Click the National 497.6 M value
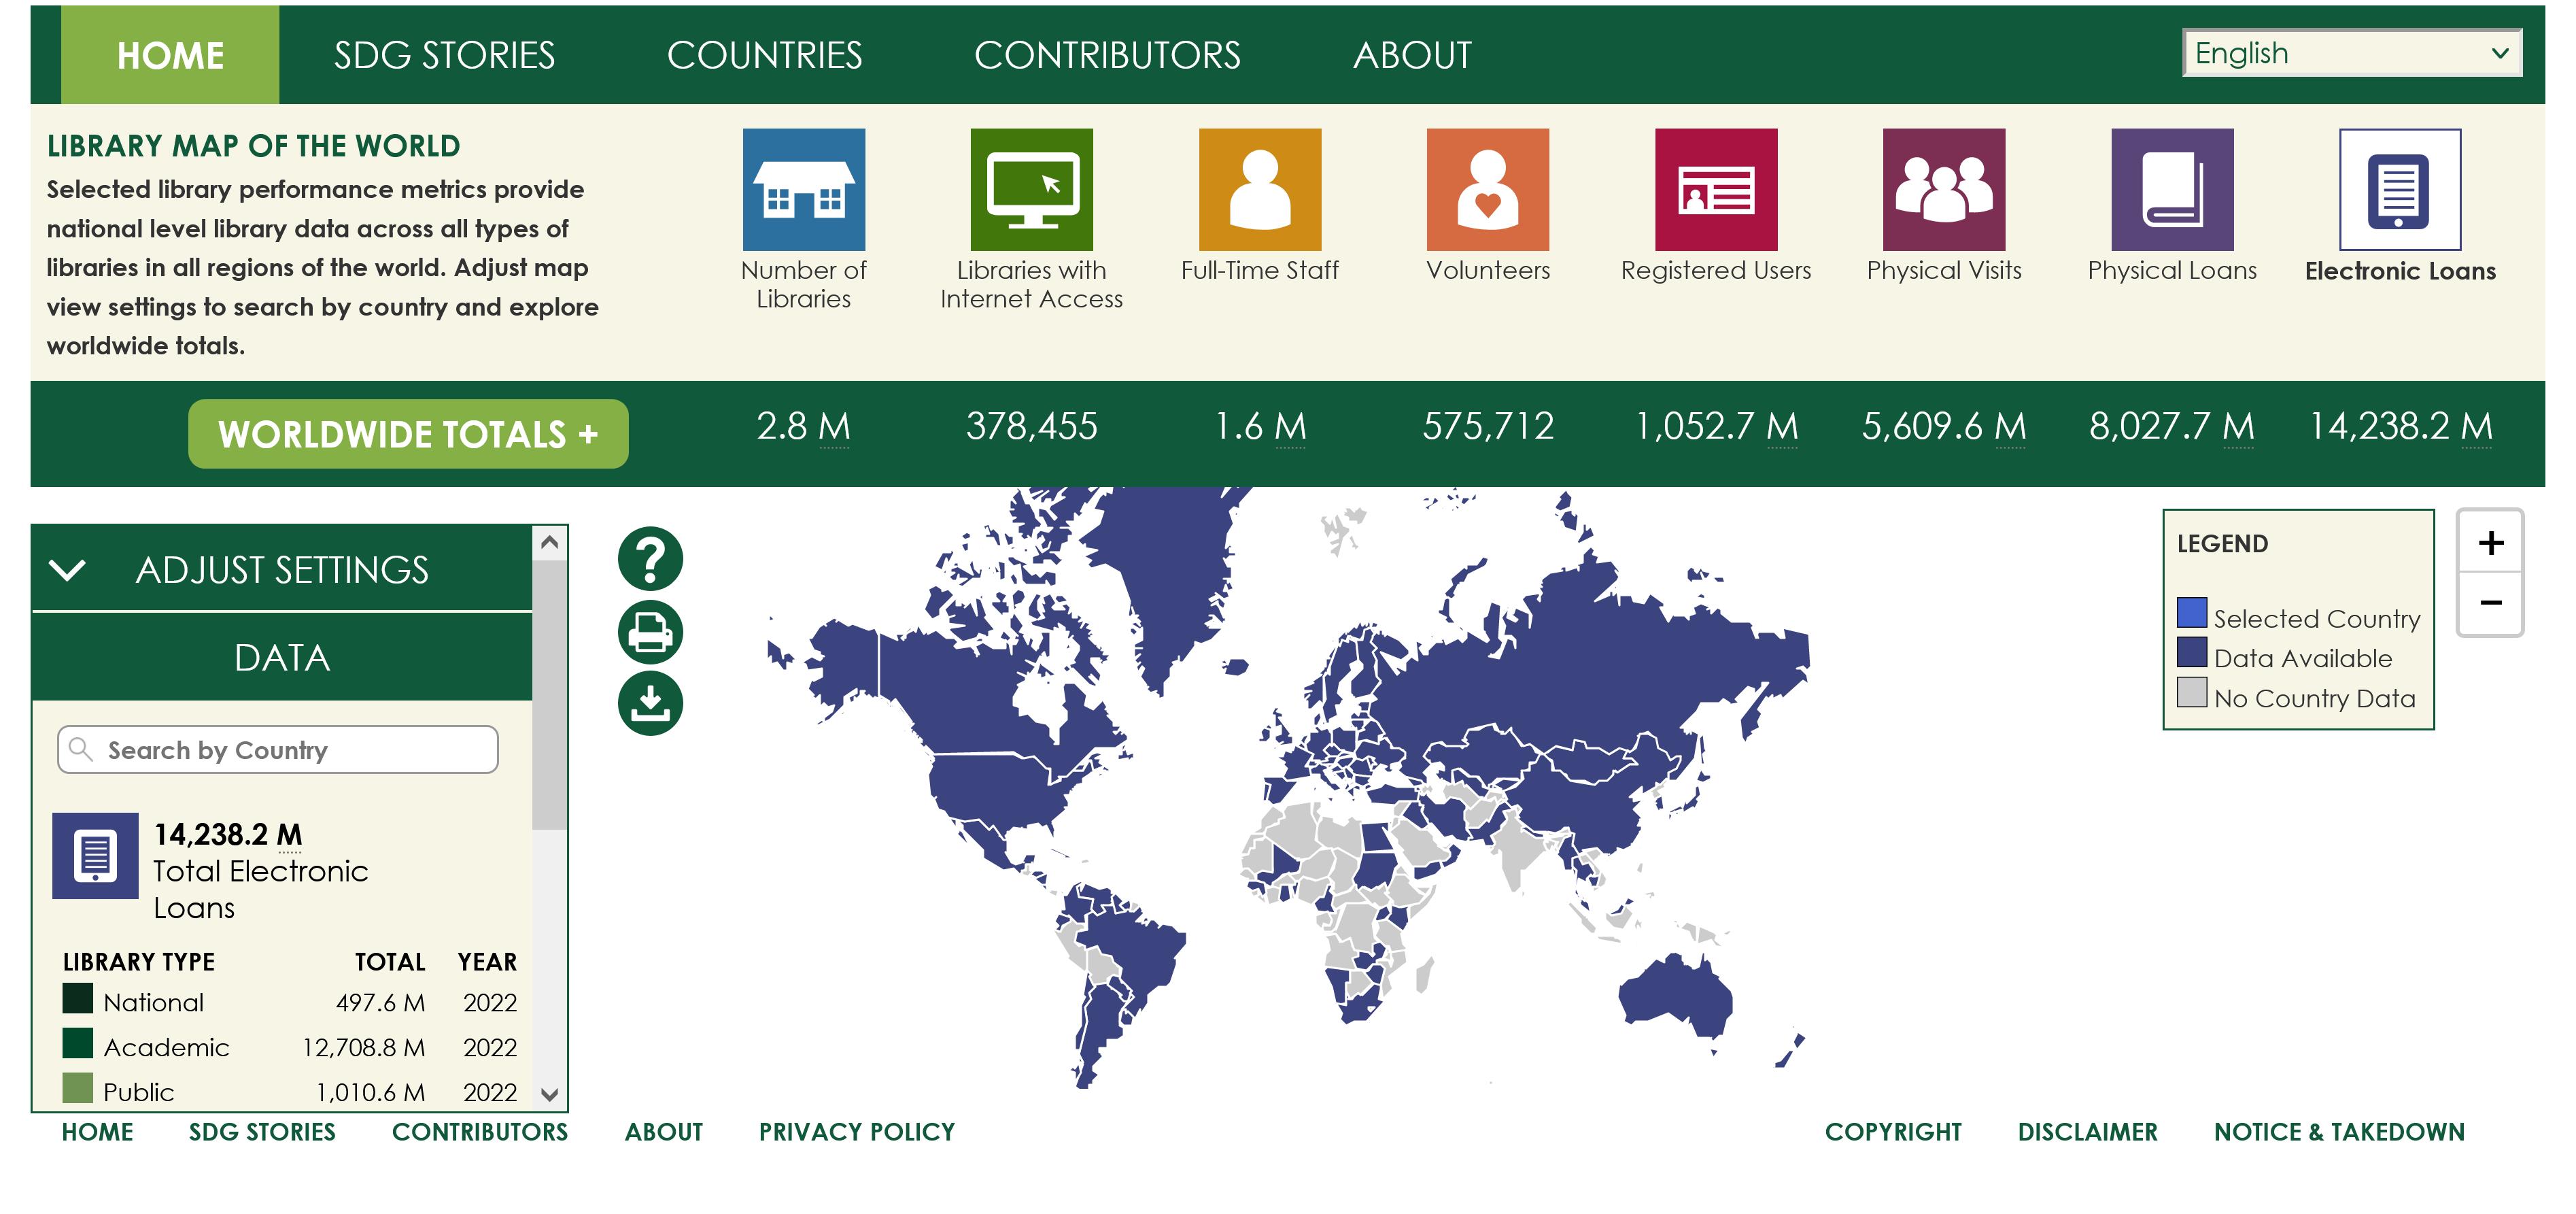 tap(380, 1002)
